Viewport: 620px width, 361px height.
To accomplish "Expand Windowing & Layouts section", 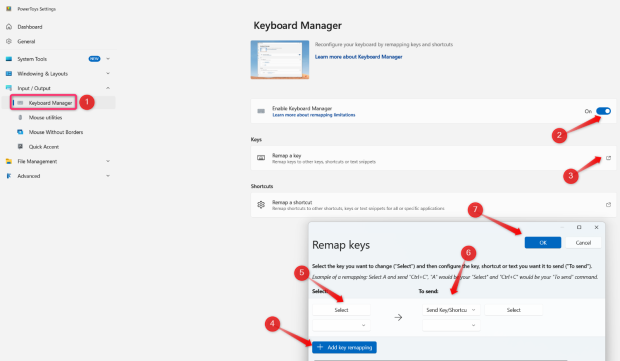I will tap(108, 74).
